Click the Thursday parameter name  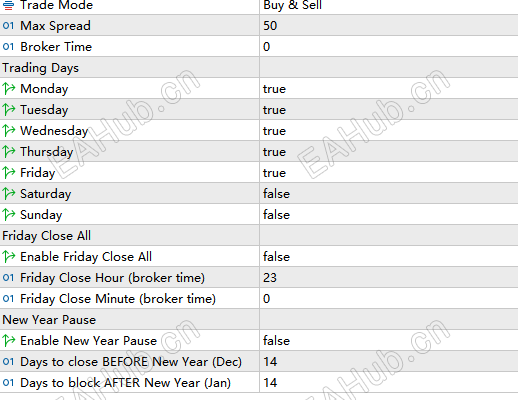[47, 152]
